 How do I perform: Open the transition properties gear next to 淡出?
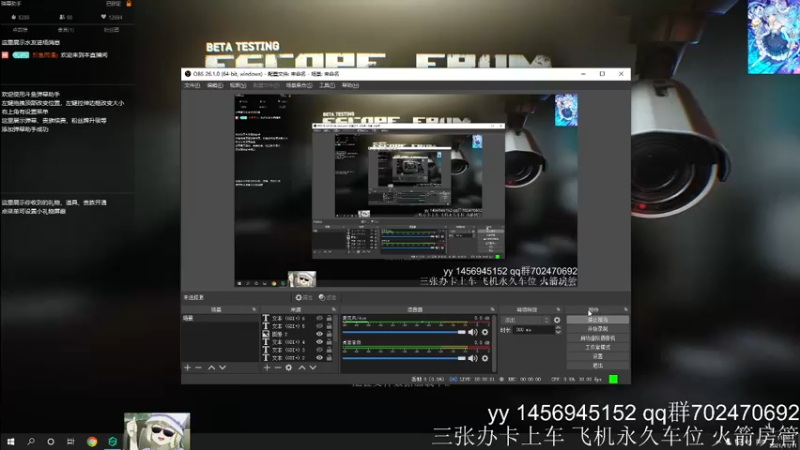point(557,320)
